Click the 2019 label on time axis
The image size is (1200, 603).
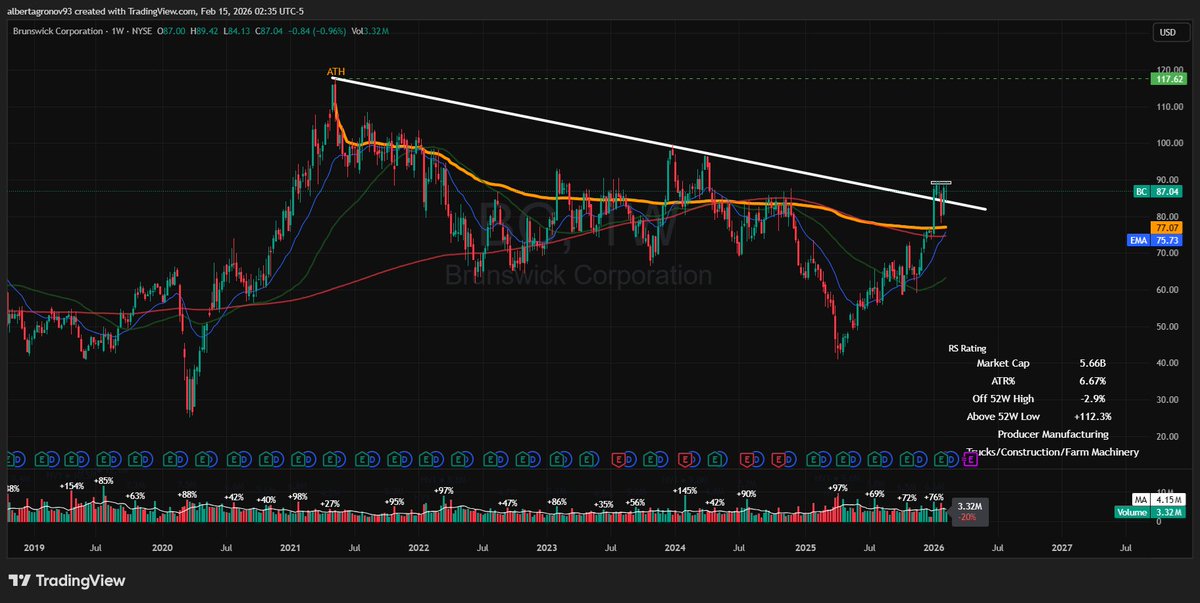pyautogui.click(x=34, y=548)
